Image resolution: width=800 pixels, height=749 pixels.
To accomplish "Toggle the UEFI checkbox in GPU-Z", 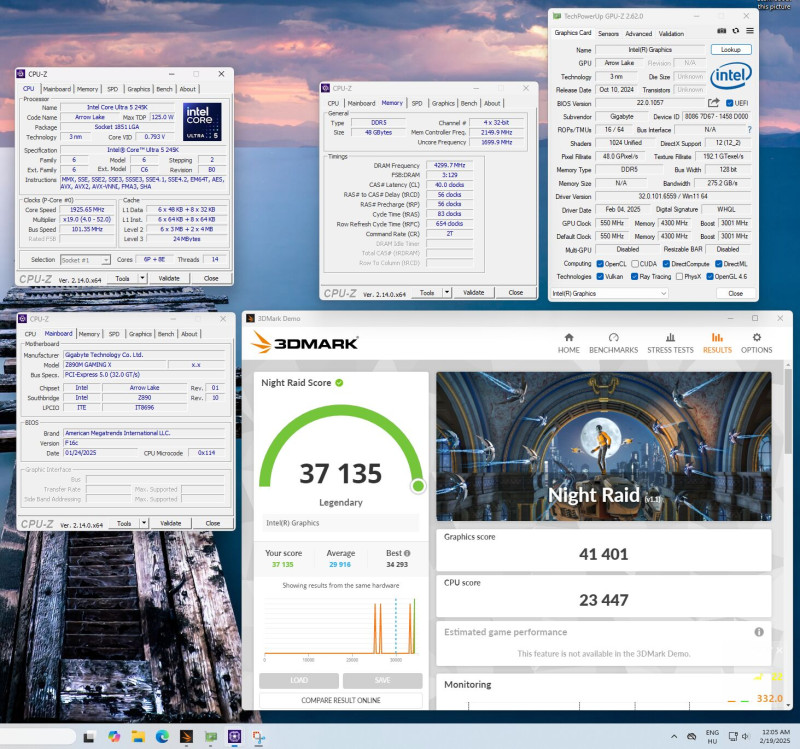I will click(729, 103).
